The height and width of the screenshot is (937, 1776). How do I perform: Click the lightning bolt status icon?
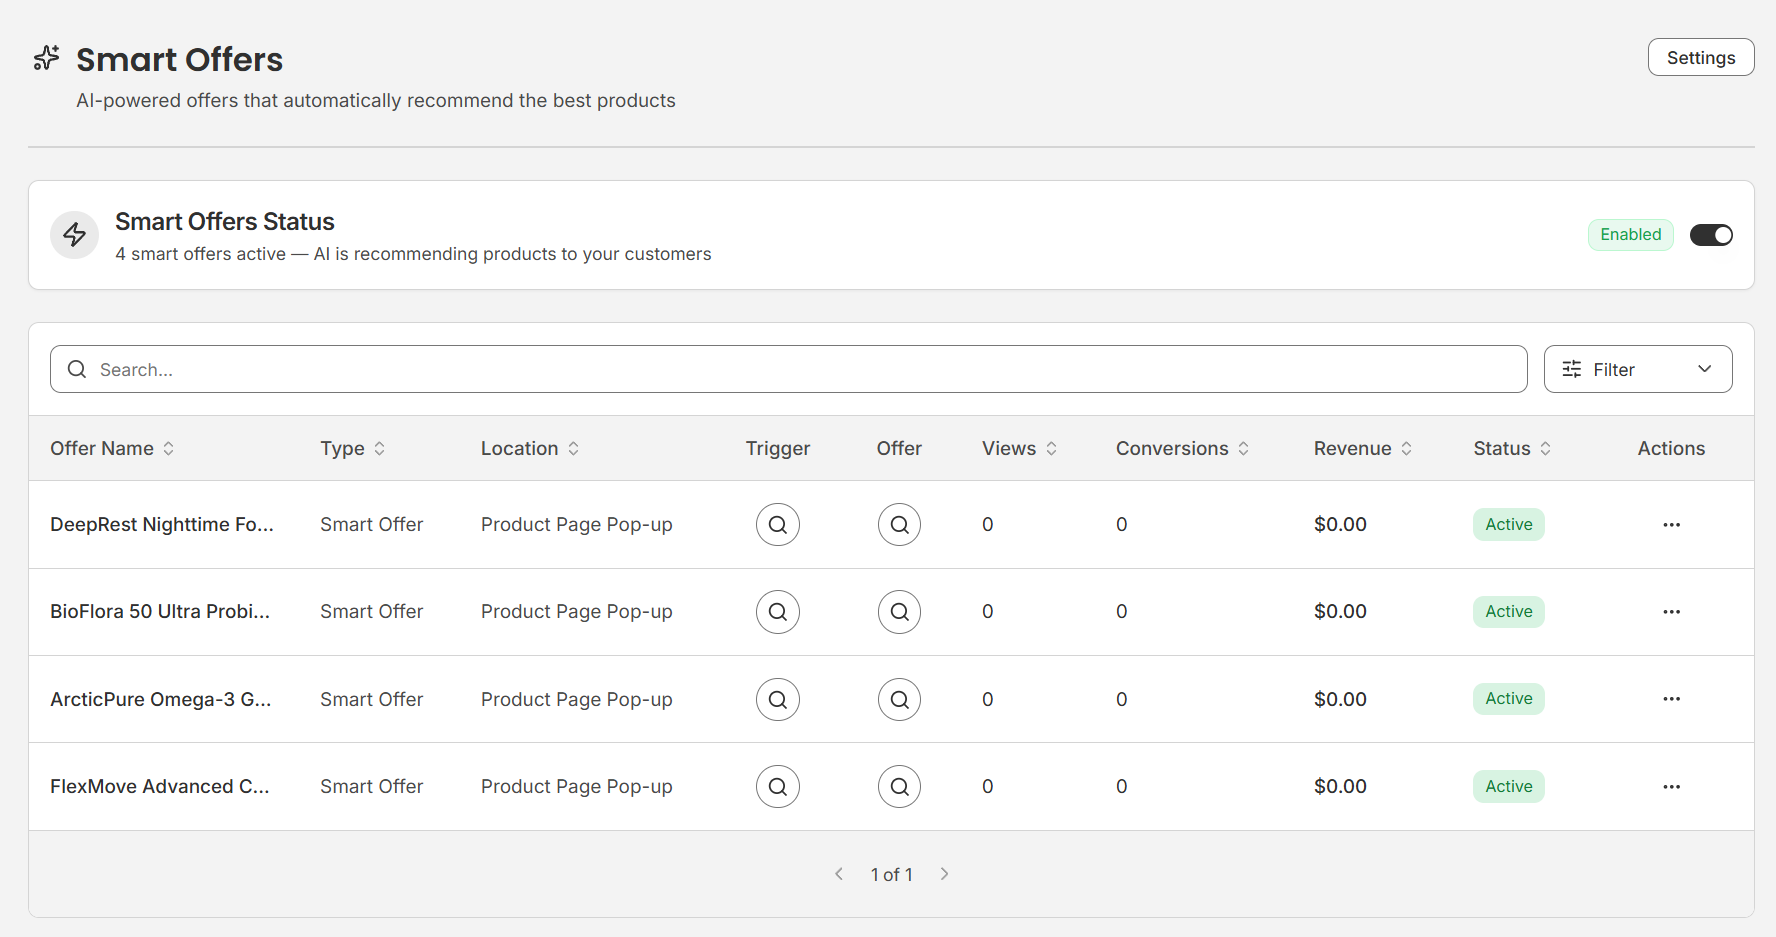click(75, 235)
